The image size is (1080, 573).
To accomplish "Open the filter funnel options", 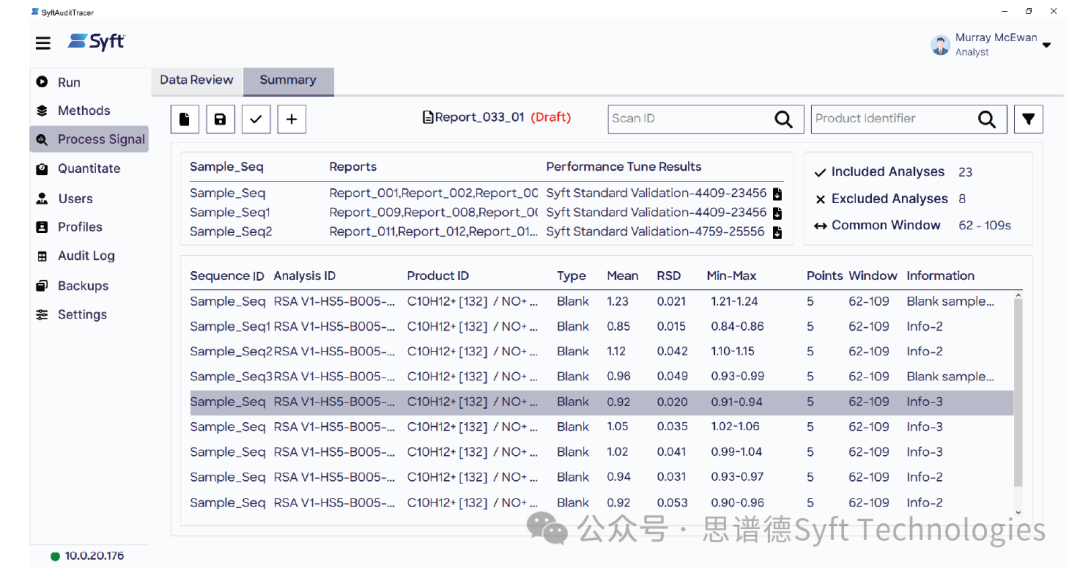I will 1028,119.
